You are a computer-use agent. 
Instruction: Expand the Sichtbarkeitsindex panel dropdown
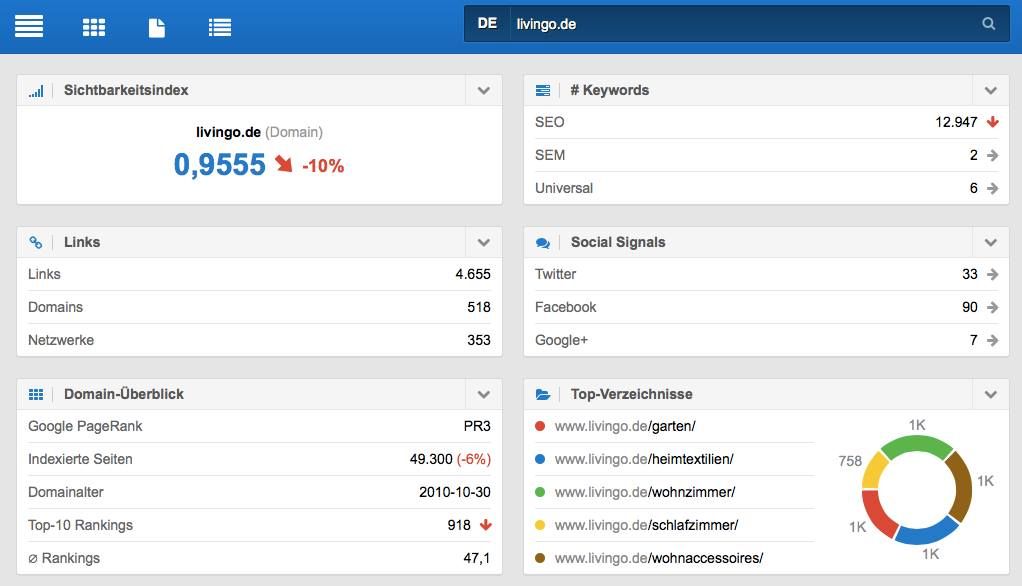(484, 90)
